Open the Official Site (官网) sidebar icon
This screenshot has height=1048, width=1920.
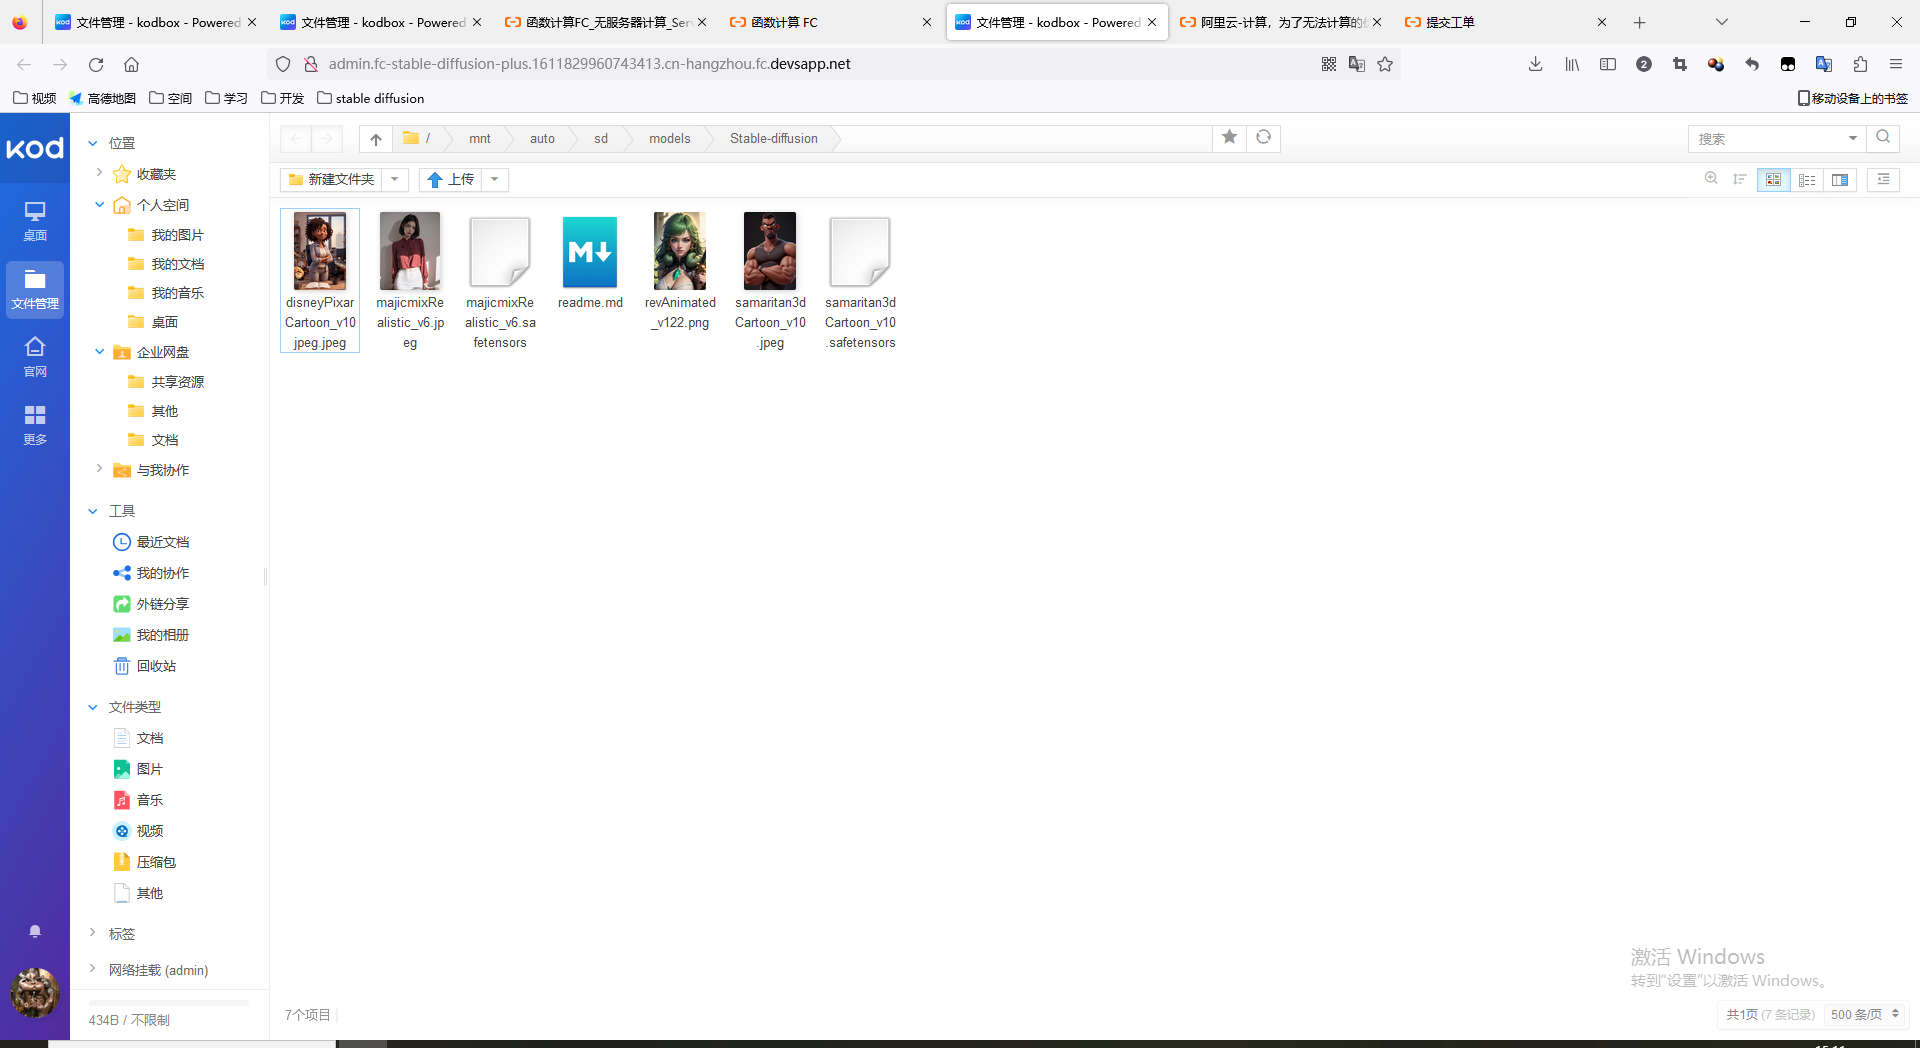click(35, 357)
